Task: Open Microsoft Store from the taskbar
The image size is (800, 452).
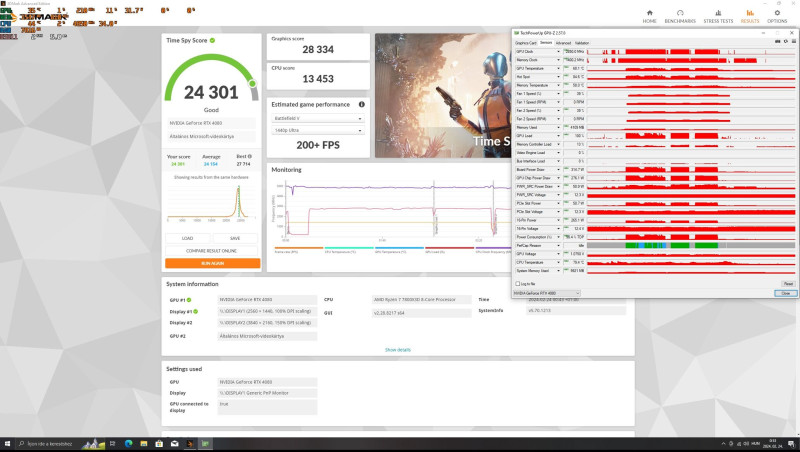Action: coord(159,444)
